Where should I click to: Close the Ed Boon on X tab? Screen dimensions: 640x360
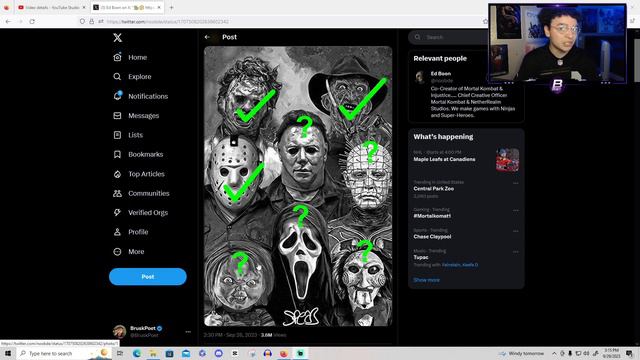[159, 7]
